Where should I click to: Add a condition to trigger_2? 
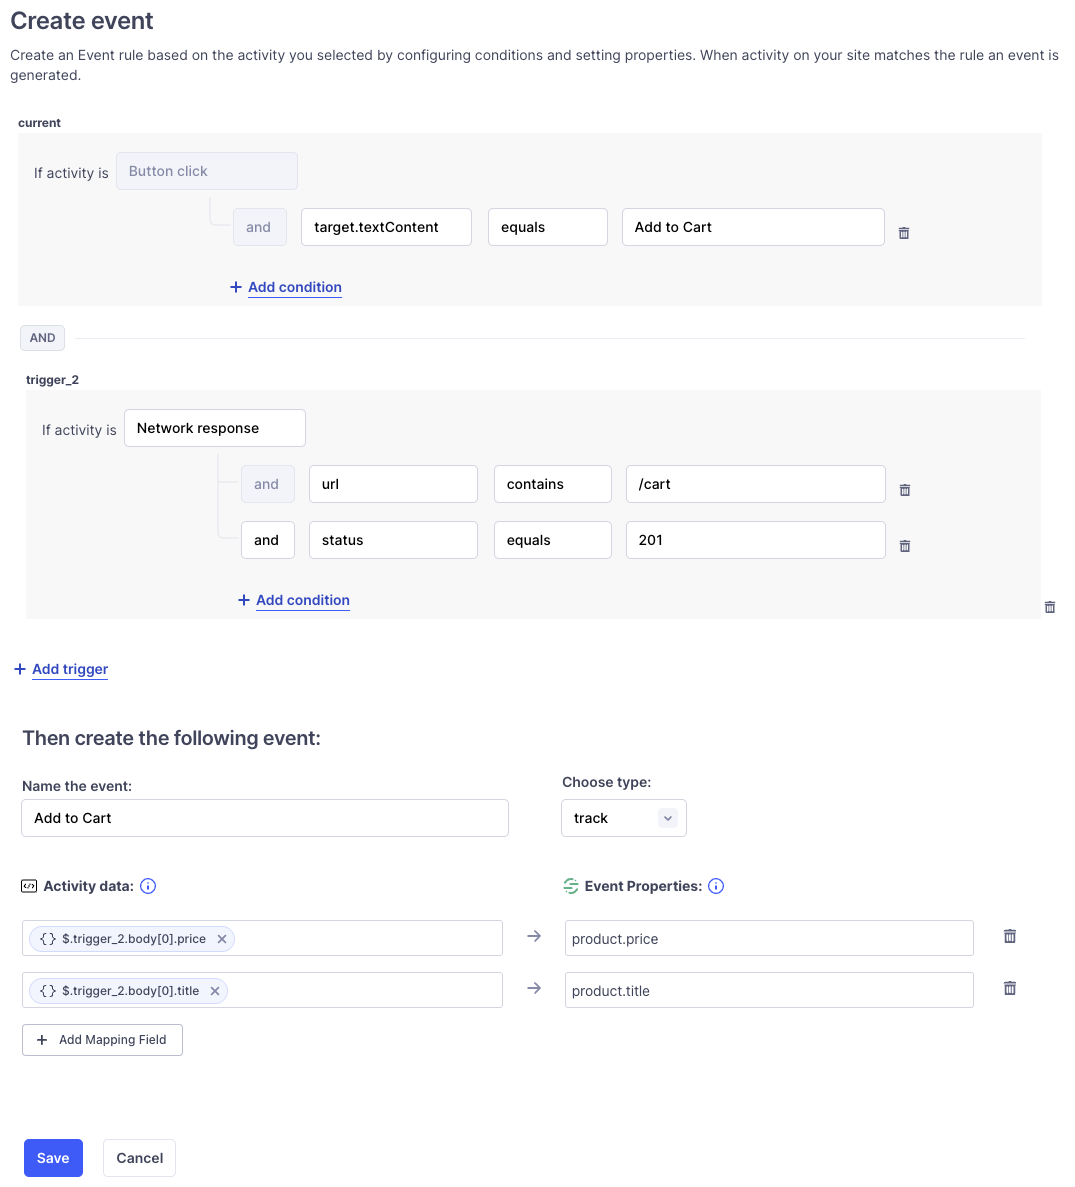(293, 600)
